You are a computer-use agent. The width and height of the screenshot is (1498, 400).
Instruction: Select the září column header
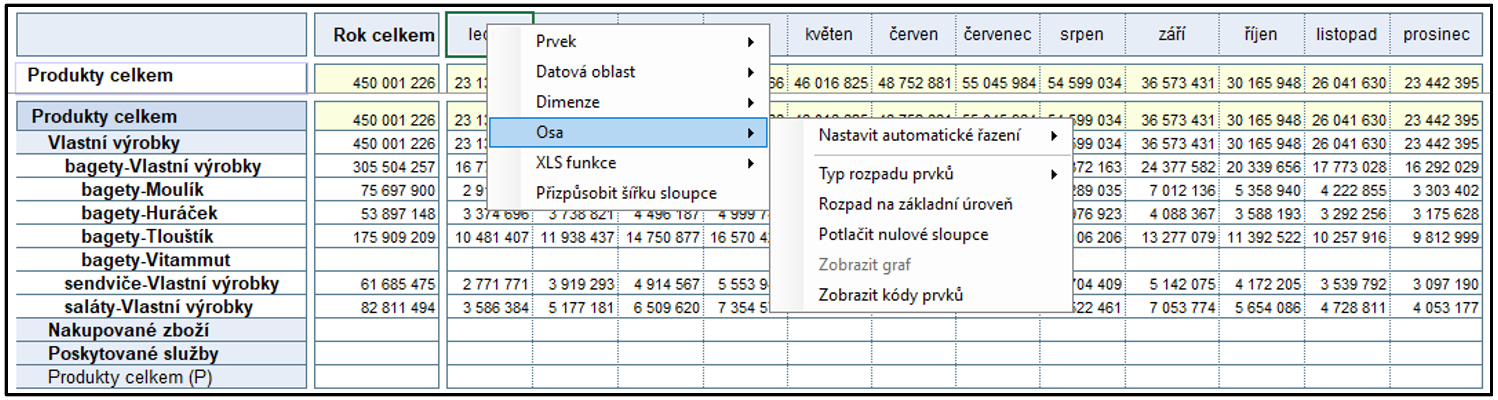coord(1172,34)
